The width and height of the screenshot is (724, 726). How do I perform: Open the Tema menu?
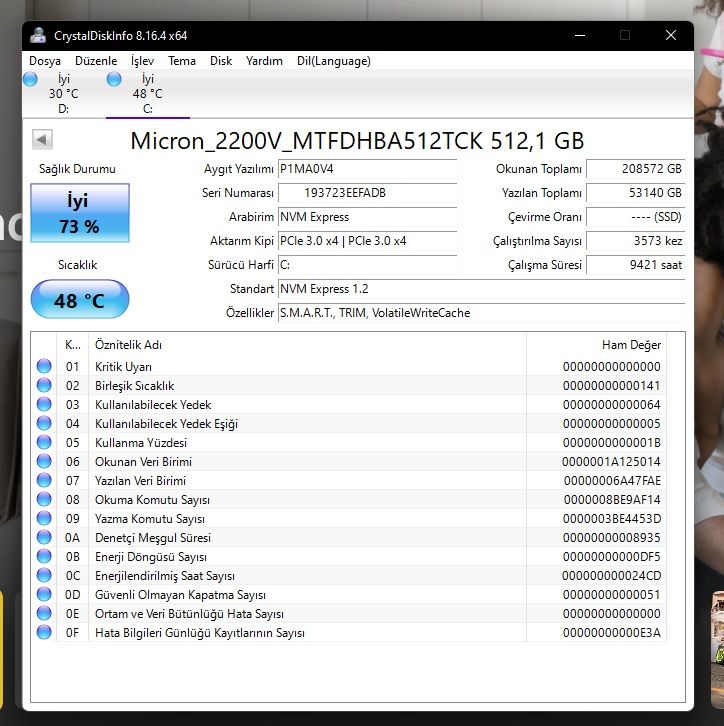[x=182, y=61]
